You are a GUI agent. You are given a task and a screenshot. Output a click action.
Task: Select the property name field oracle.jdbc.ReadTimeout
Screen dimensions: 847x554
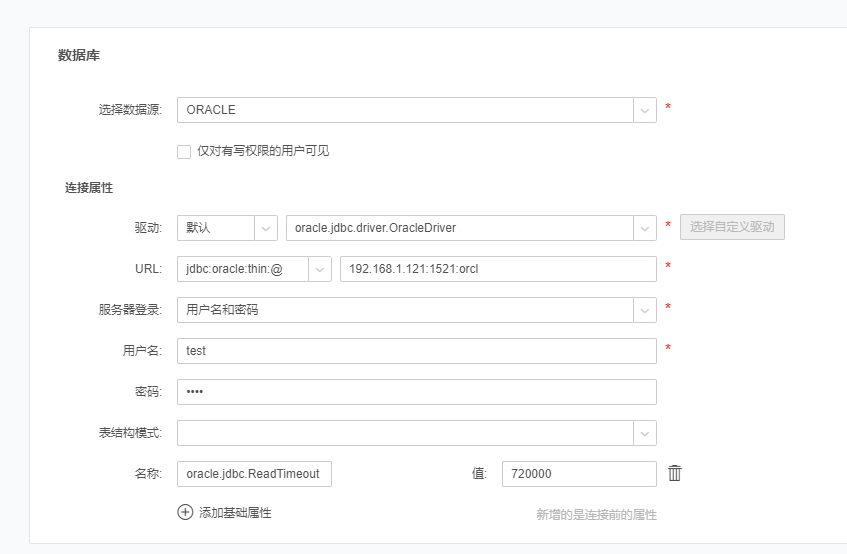tap(254, 473)
